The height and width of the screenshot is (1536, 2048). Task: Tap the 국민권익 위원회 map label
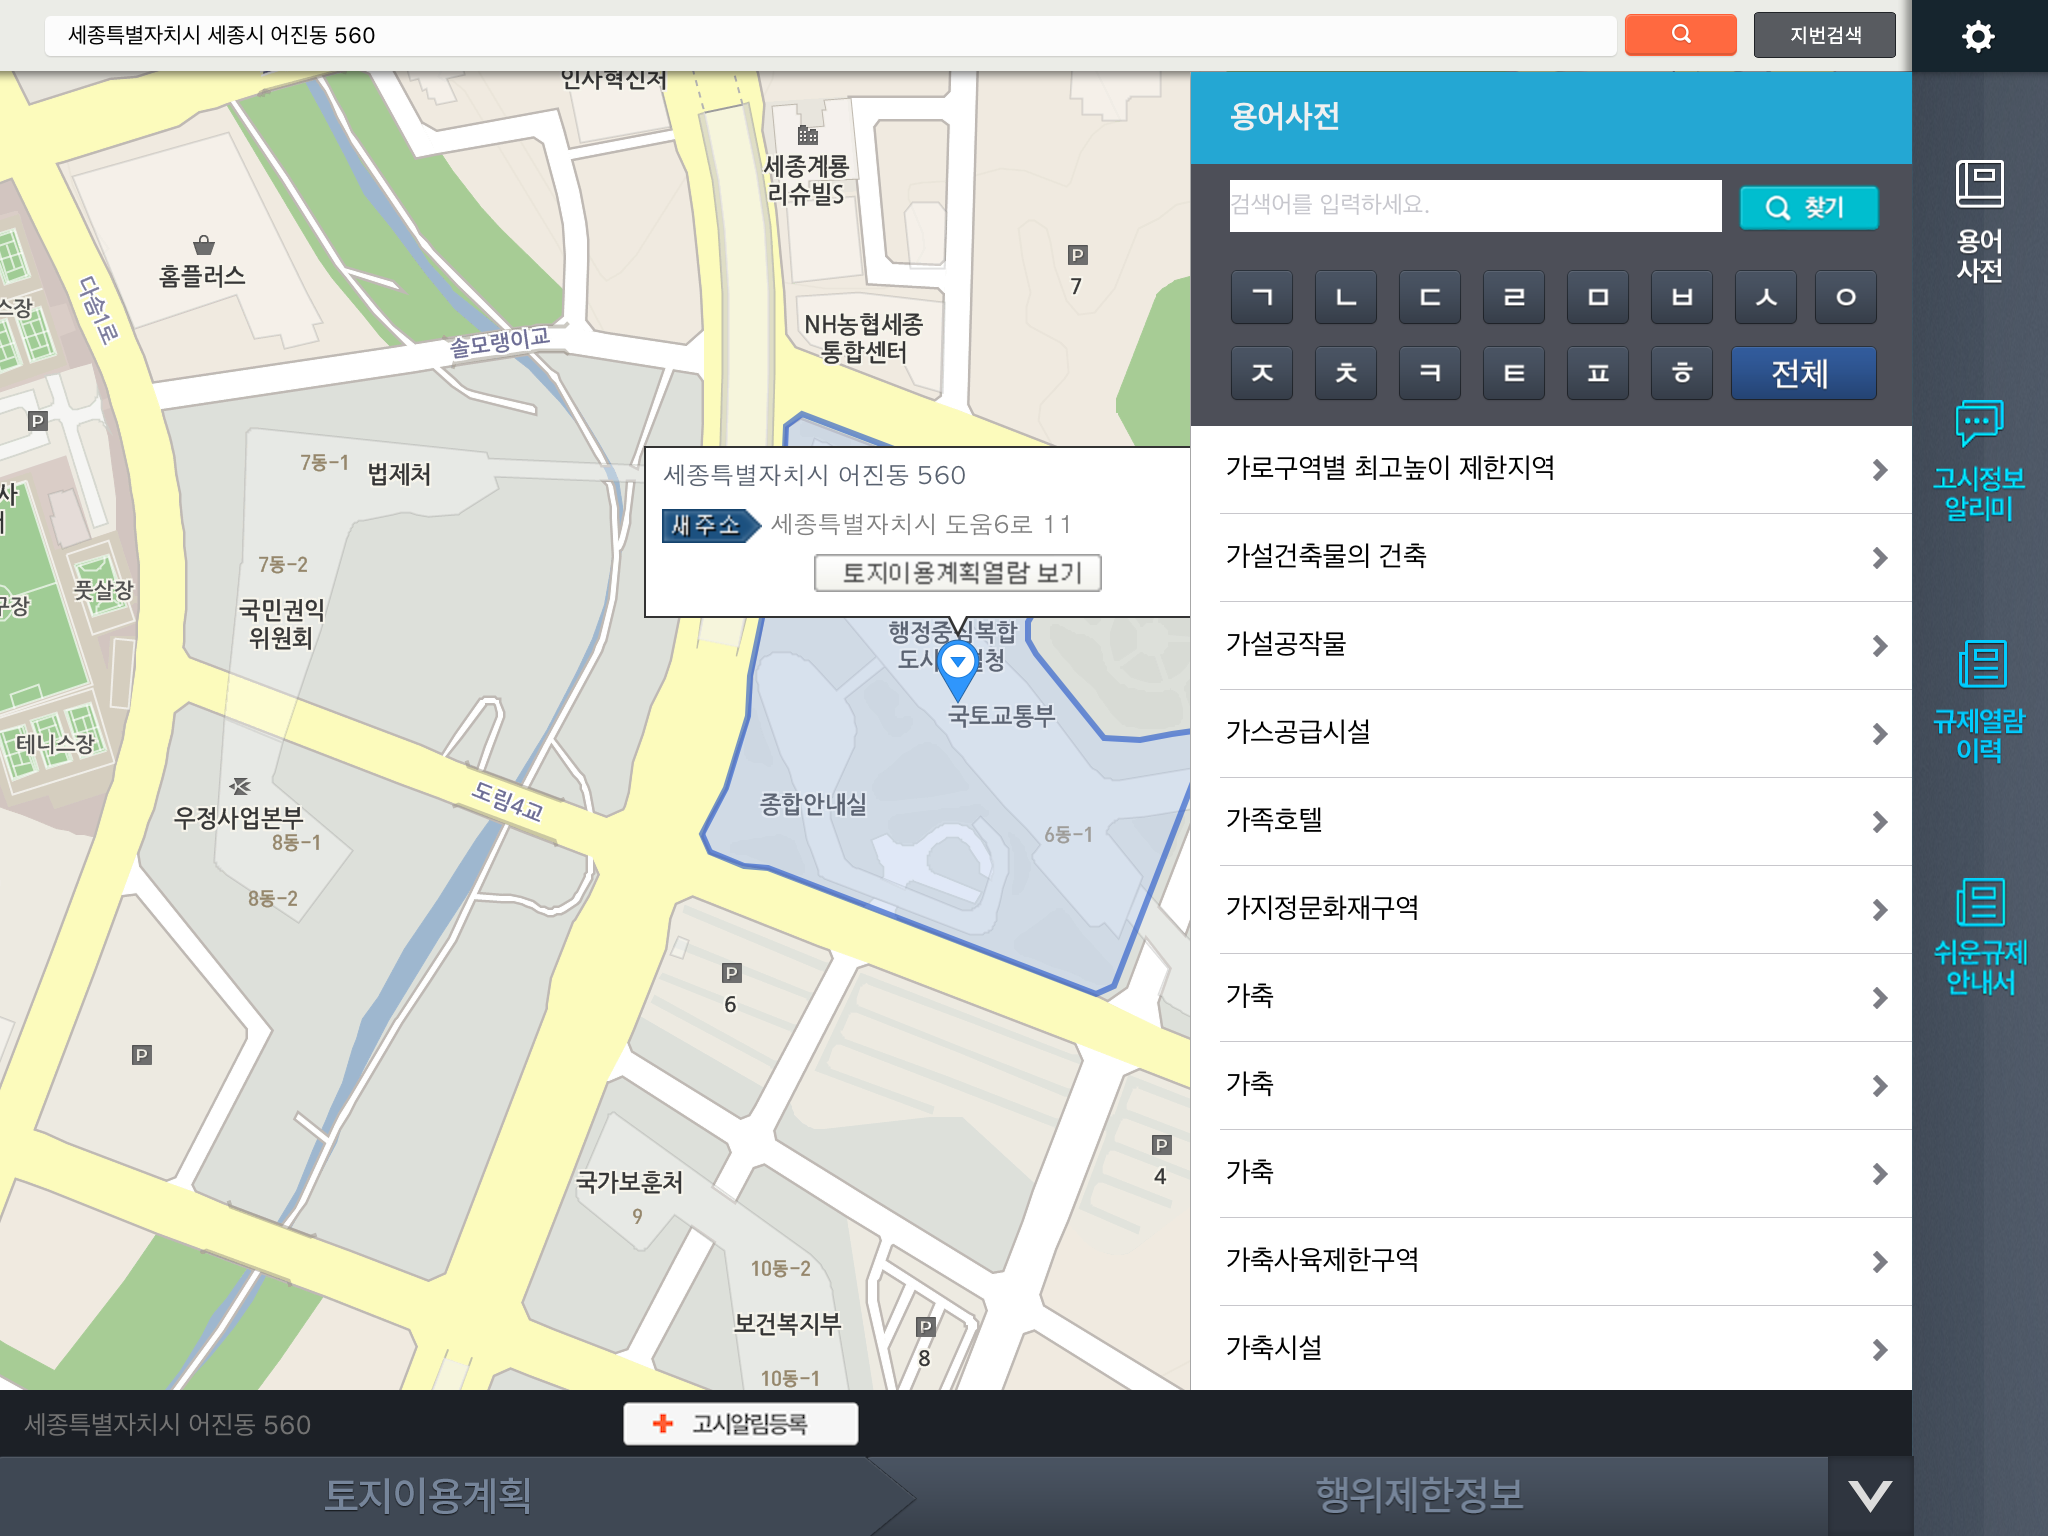[281, 623]
